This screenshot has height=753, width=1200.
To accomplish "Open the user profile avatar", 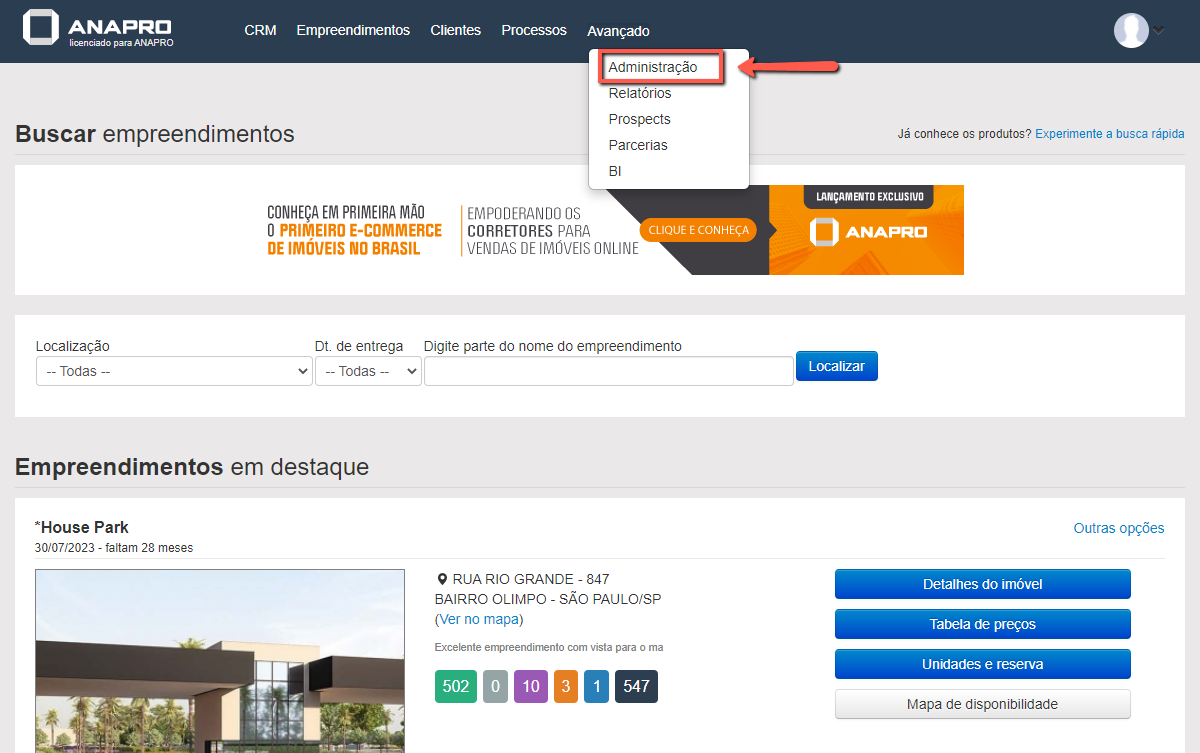I will pos(1131,30).
